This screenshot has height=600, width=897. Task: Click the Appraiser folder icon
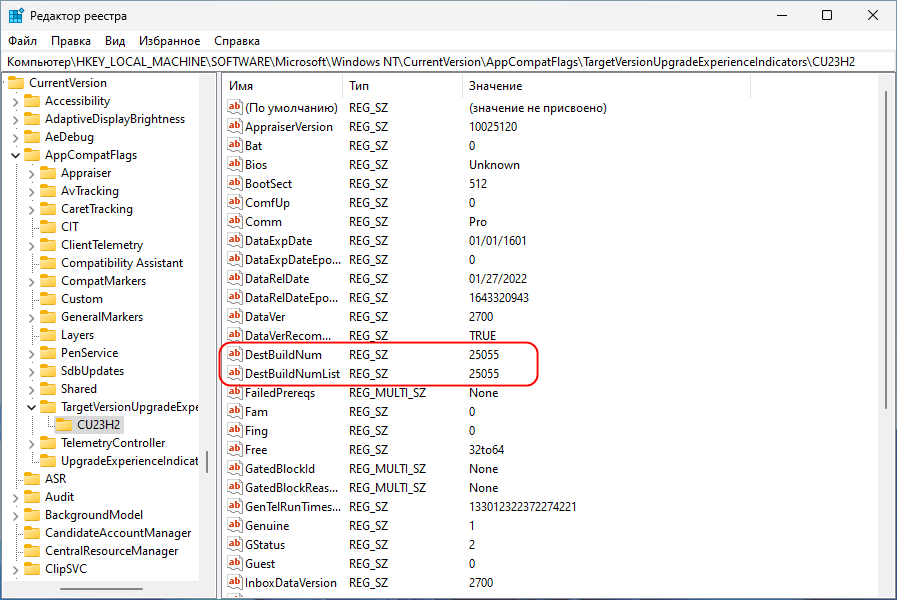coord(48,173)
